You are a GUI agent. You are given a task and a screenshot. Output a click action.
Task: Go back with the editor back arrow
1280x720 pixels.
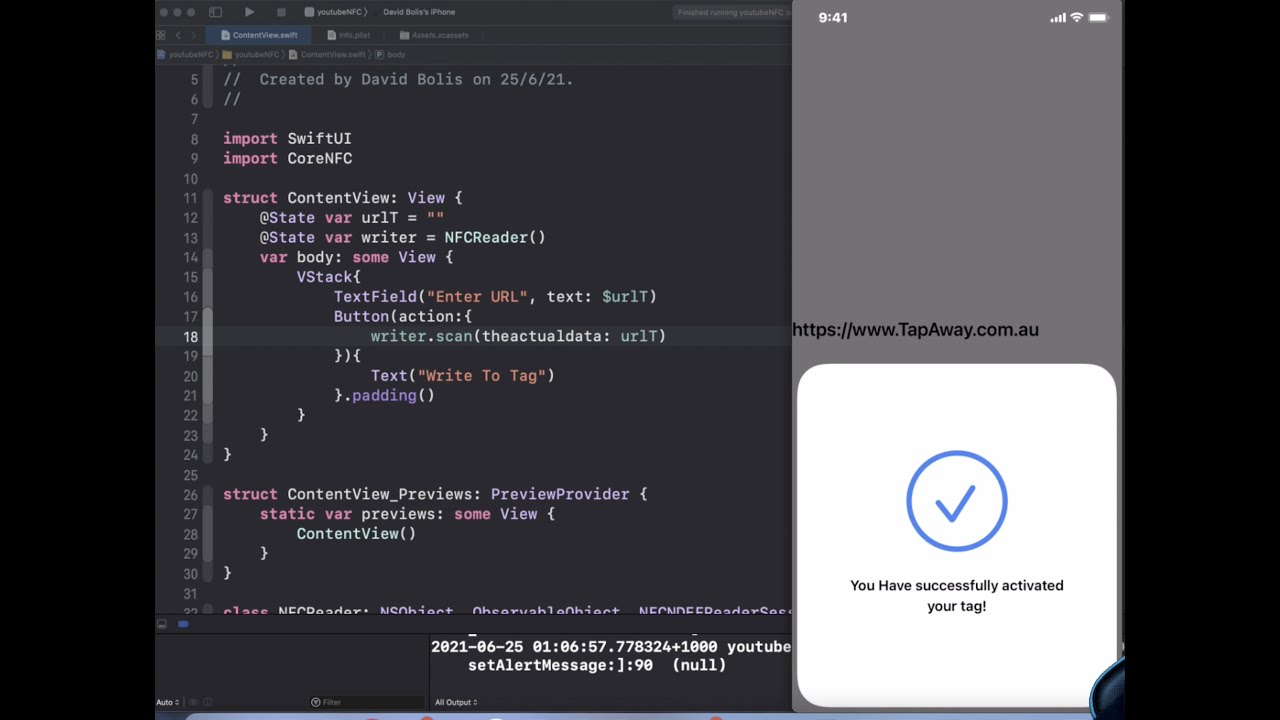(x=178, y=35)
